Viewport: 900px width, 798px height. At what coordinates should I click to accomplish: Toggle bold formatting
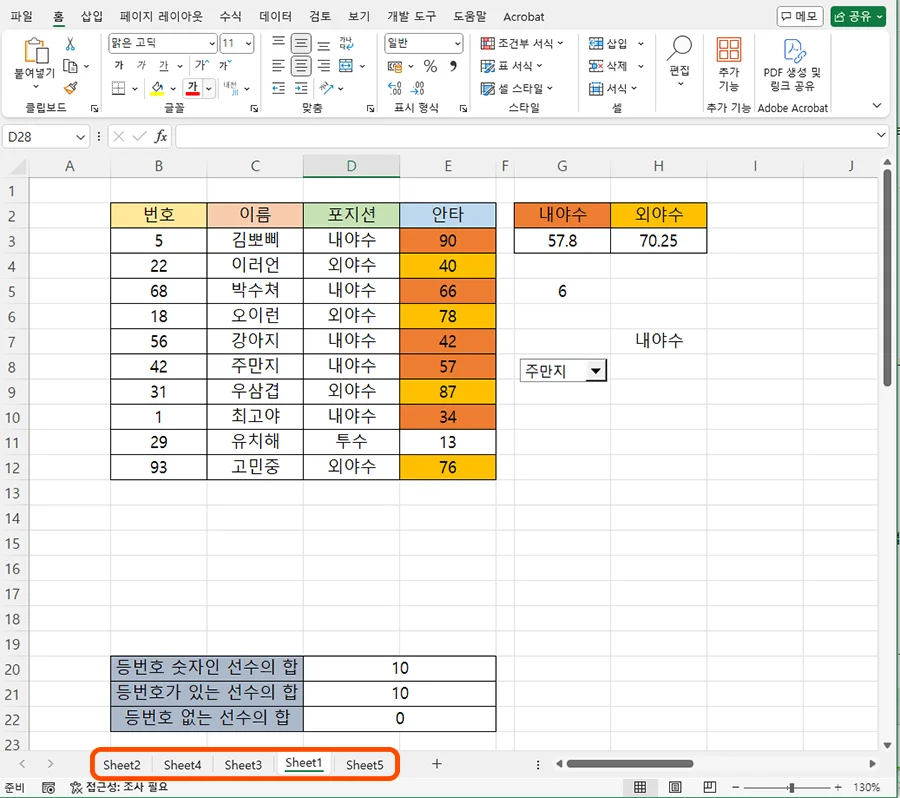[x=119, y=65]
